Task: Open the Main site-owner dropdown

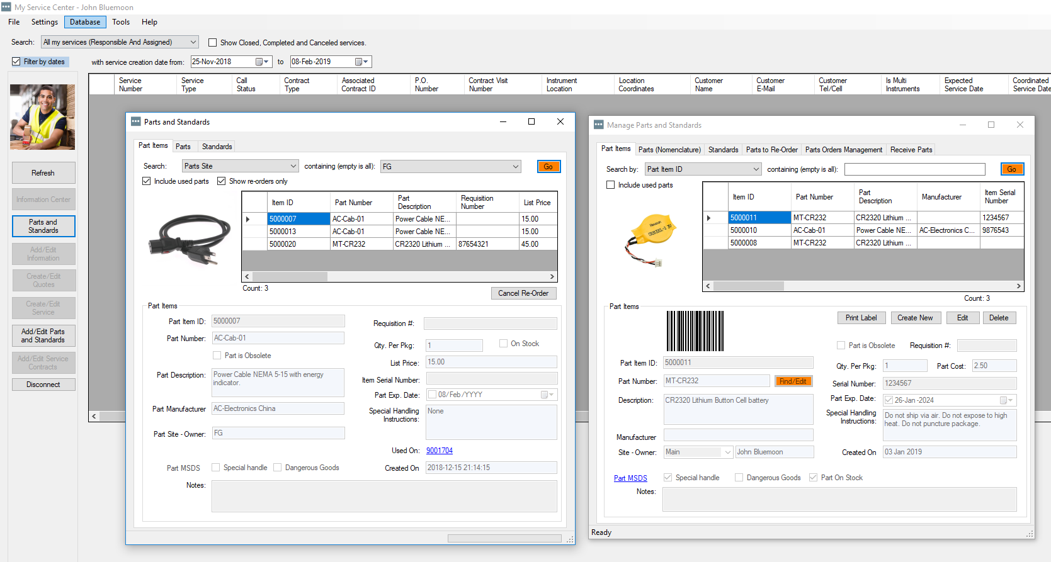Action: click(727, 453)
